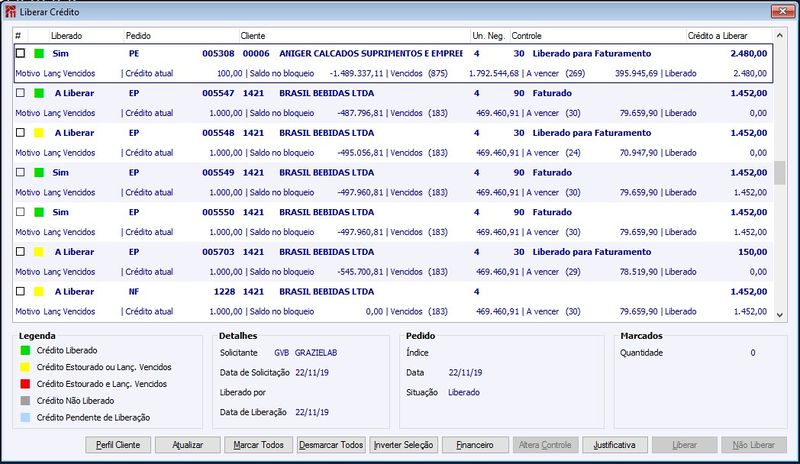
Task: Click green status square of order 005308
Action: pyautogui.click(x=39, y=53)
